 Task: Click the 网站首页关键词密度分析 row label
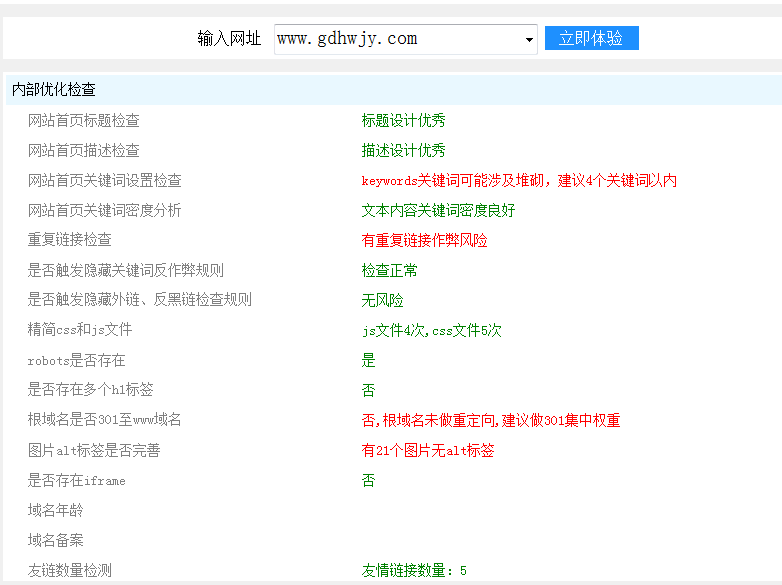tap(105, 211)
